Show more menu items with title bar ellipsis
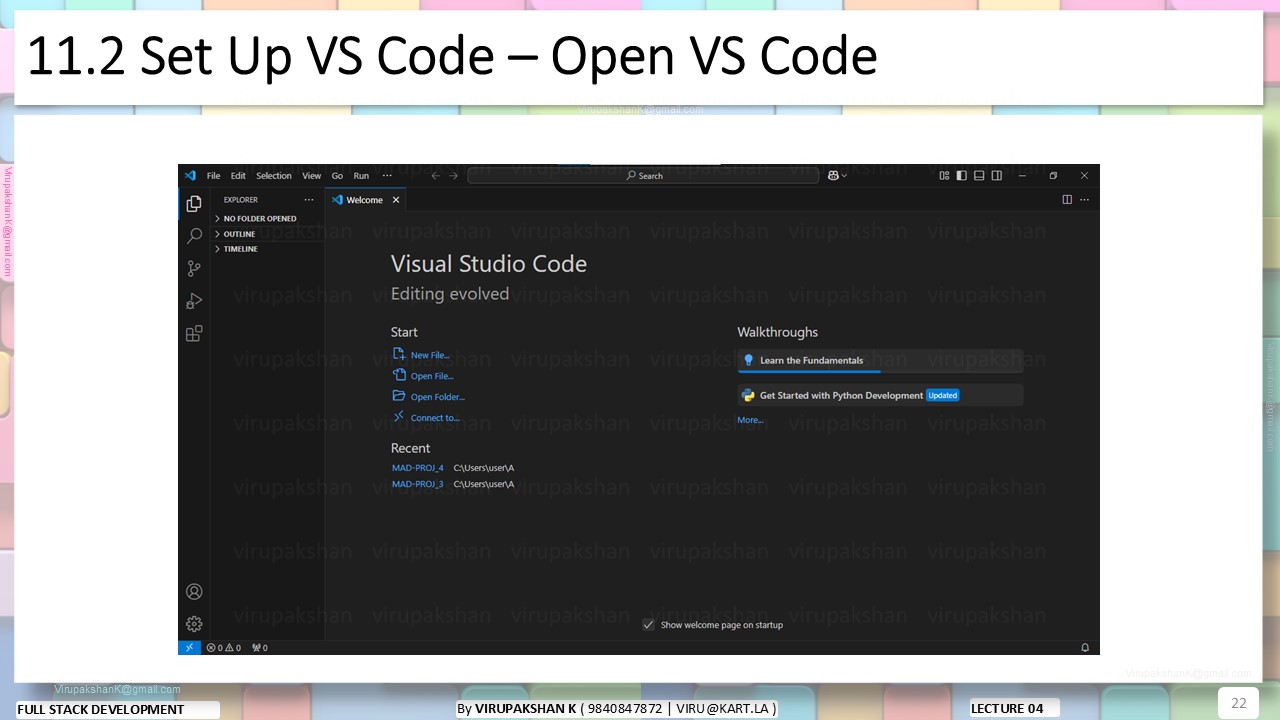1280x720 pixels. pos(387,175)
